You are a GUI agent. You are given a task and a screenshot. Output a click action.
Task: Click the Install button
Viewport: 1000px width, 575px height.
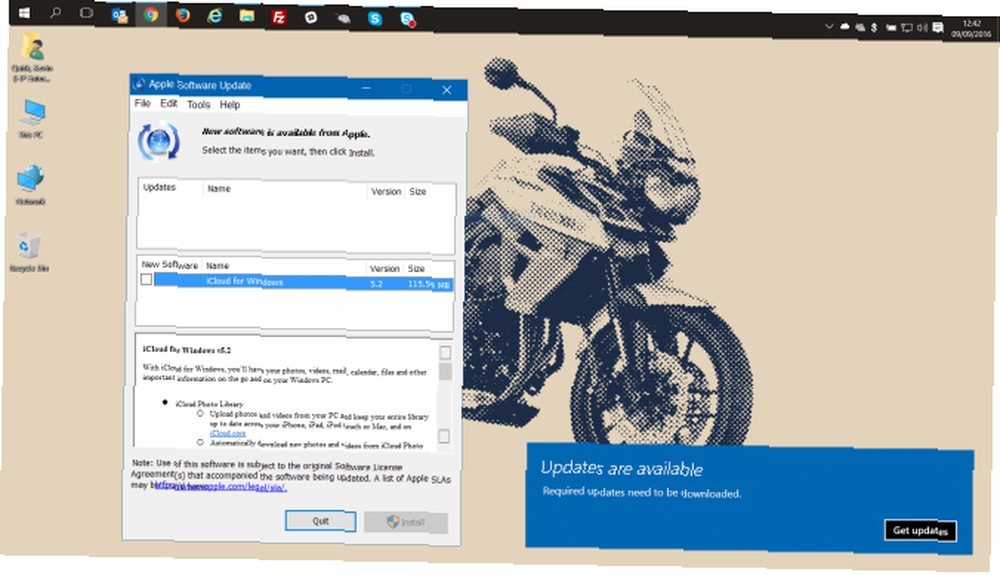[406, 522]
